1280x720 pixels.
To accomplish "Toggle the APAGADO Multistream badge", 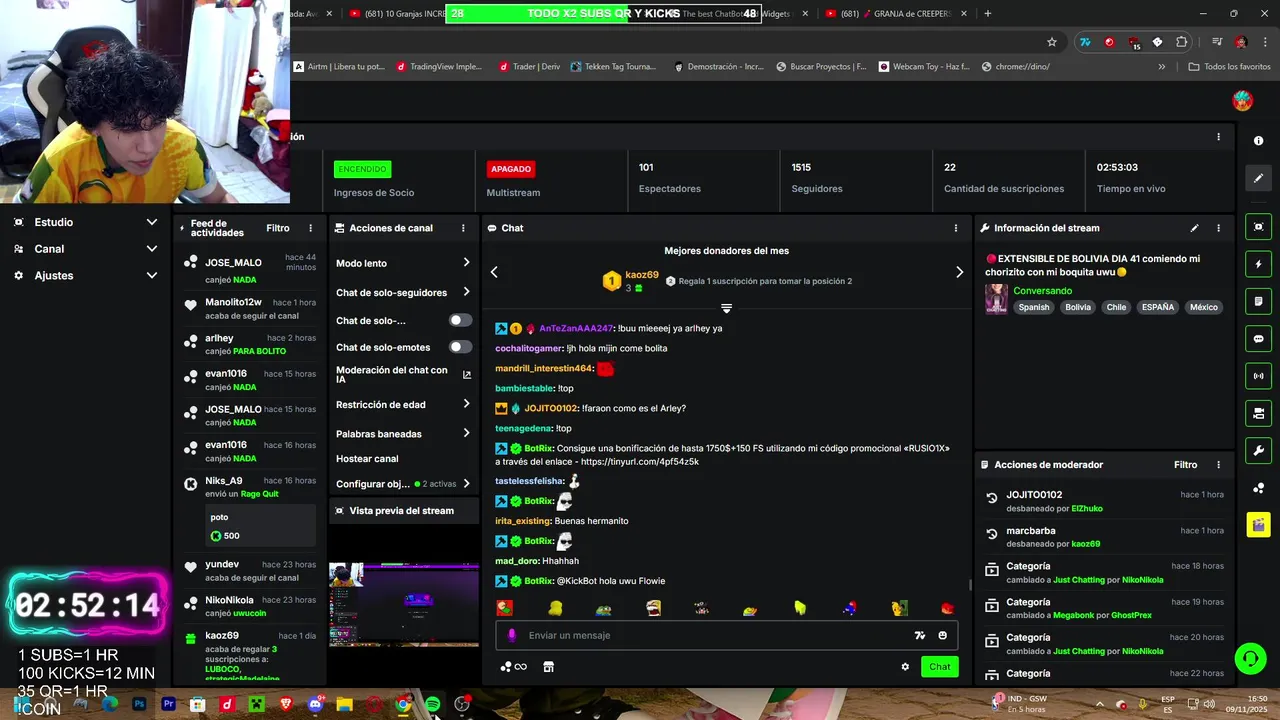I will click(x=511, y=169).
